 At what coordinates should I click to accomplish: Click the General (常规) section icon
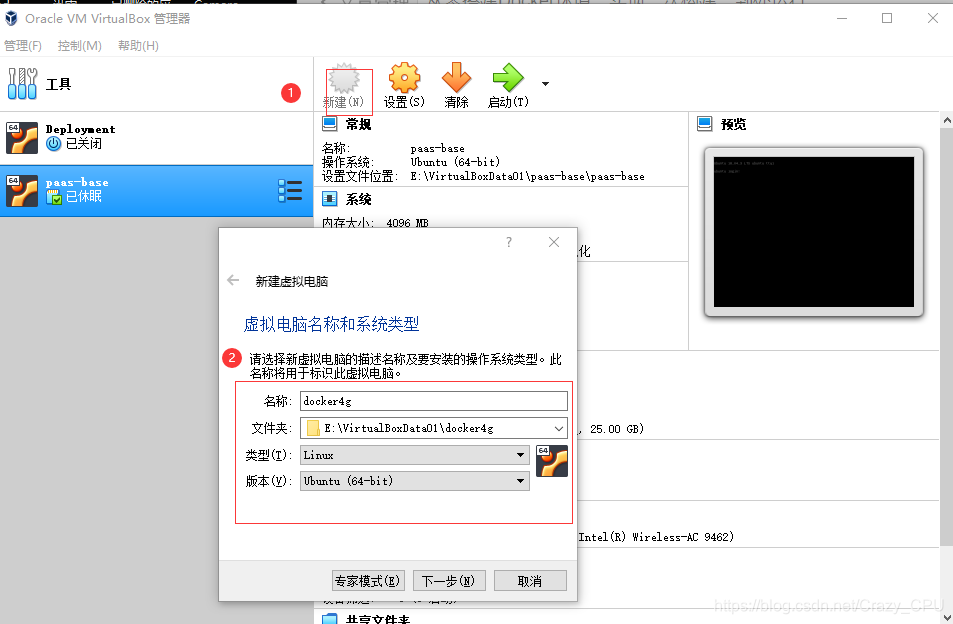tap(329, 124)
